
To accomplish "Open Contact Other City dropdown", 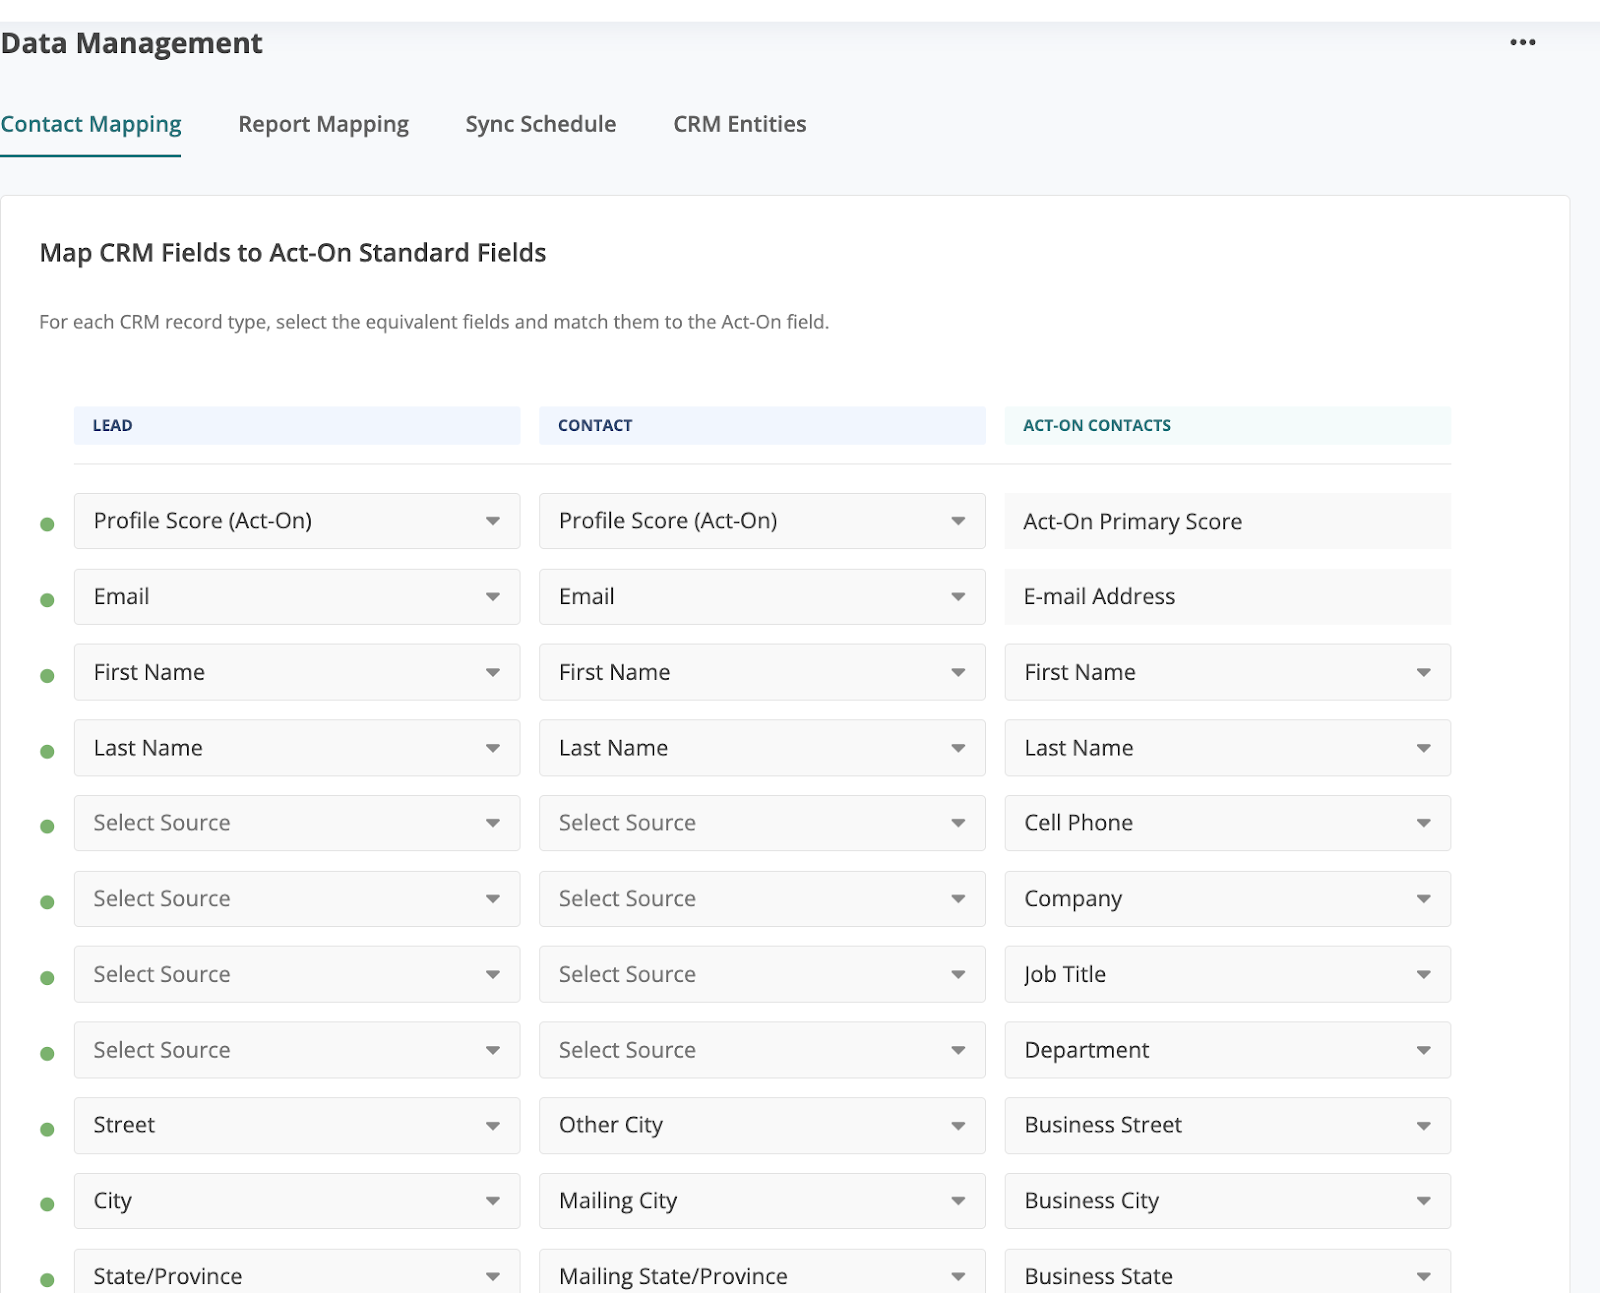I will (x=762, y=1126).
